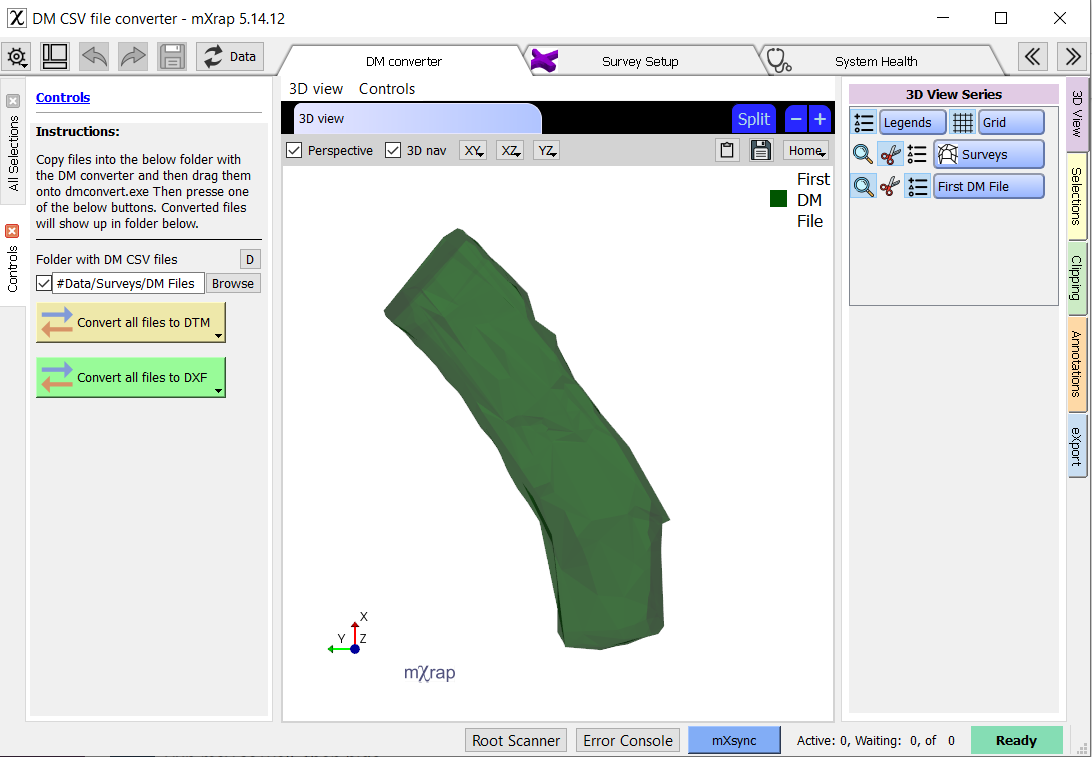
Task: Open the Controls menu above the 3D view
Action: [387, 89]
